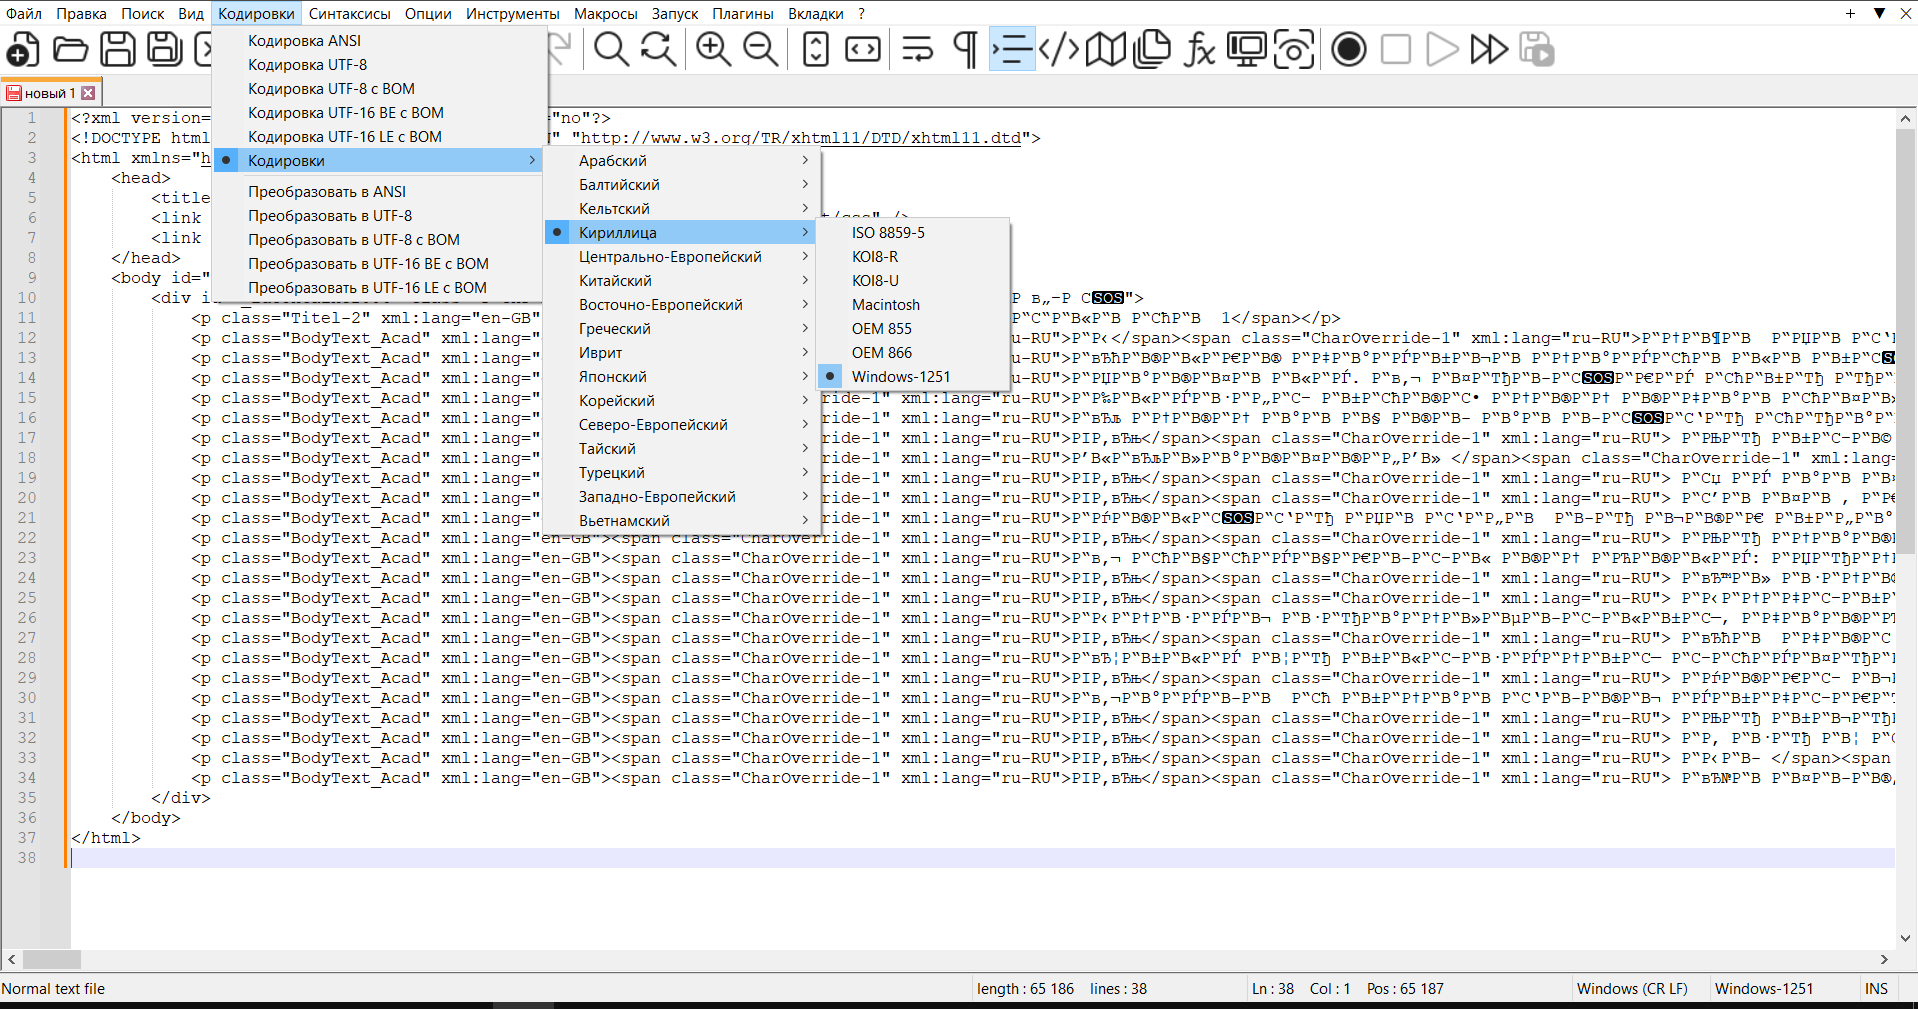The image size is (1918, 1009).
Task: Open the Function list fx icon
Action: click(x=1198, y=49)
